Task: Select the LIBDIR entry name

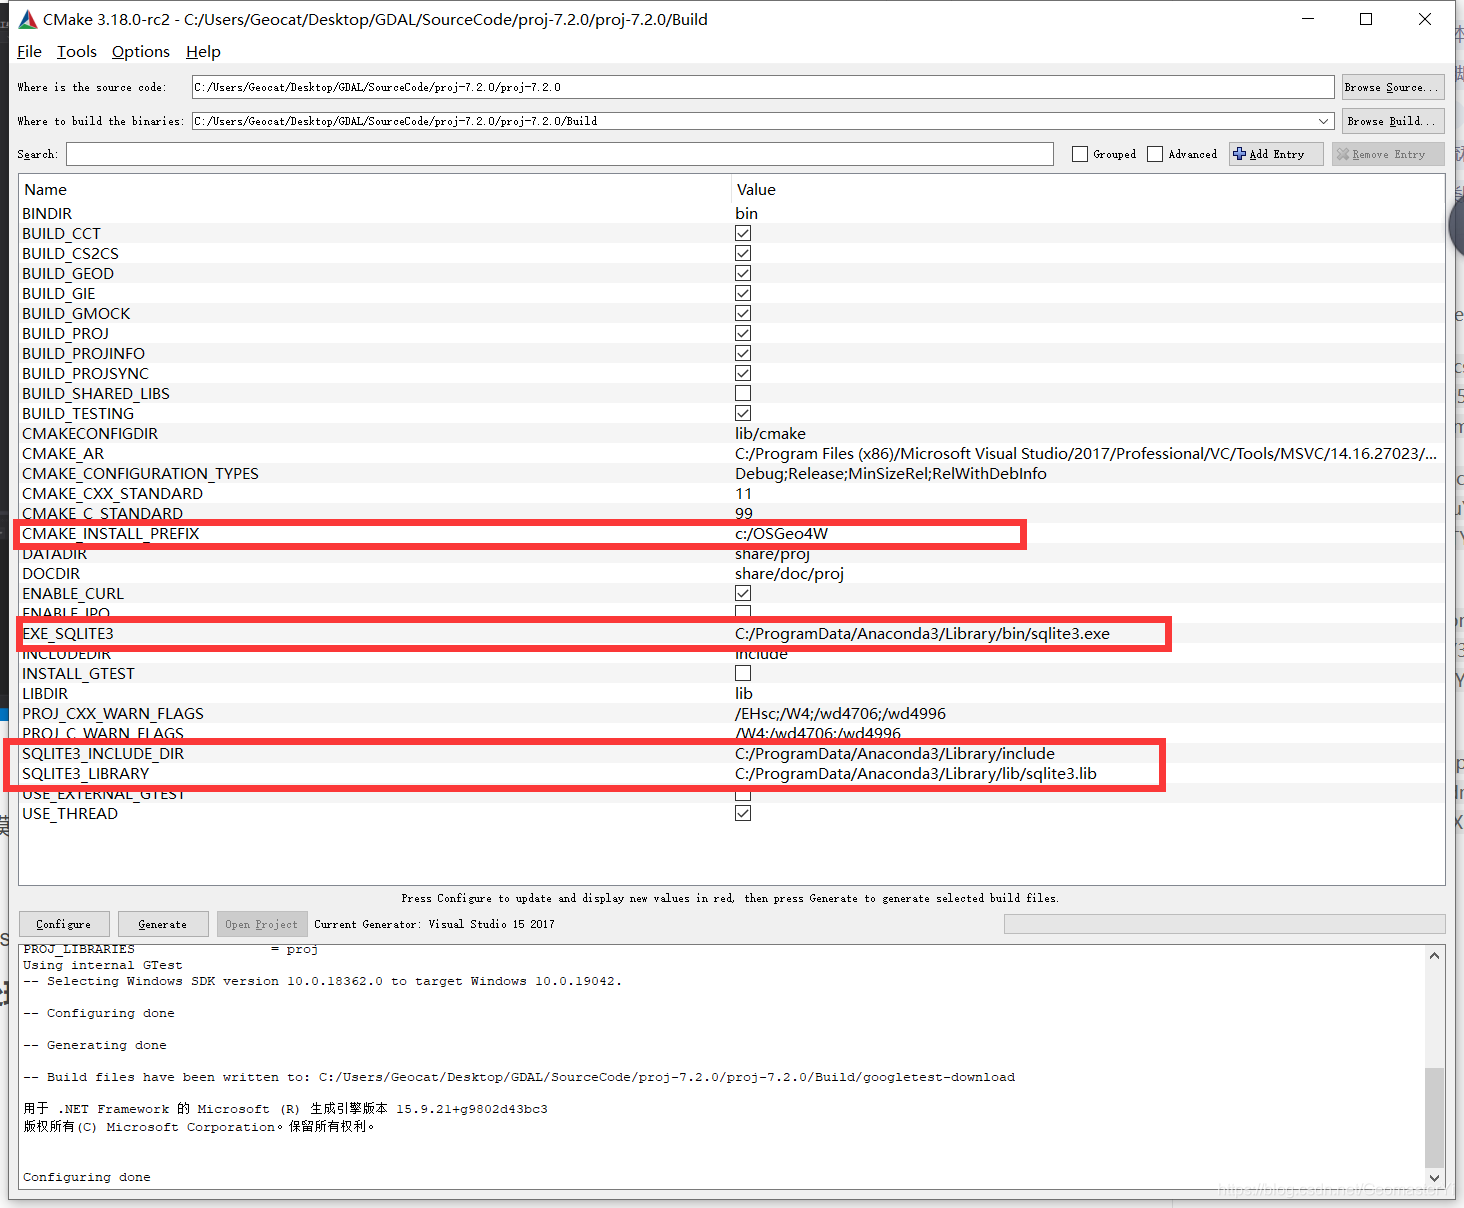Action: 45,693
